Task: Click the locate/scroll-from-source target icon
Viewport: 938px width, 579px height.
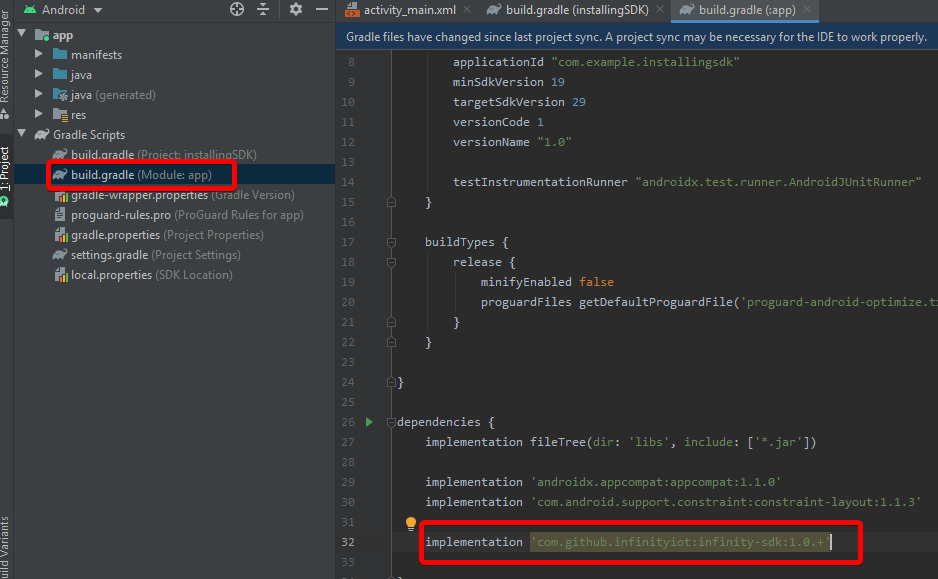Action: (237, 9)
